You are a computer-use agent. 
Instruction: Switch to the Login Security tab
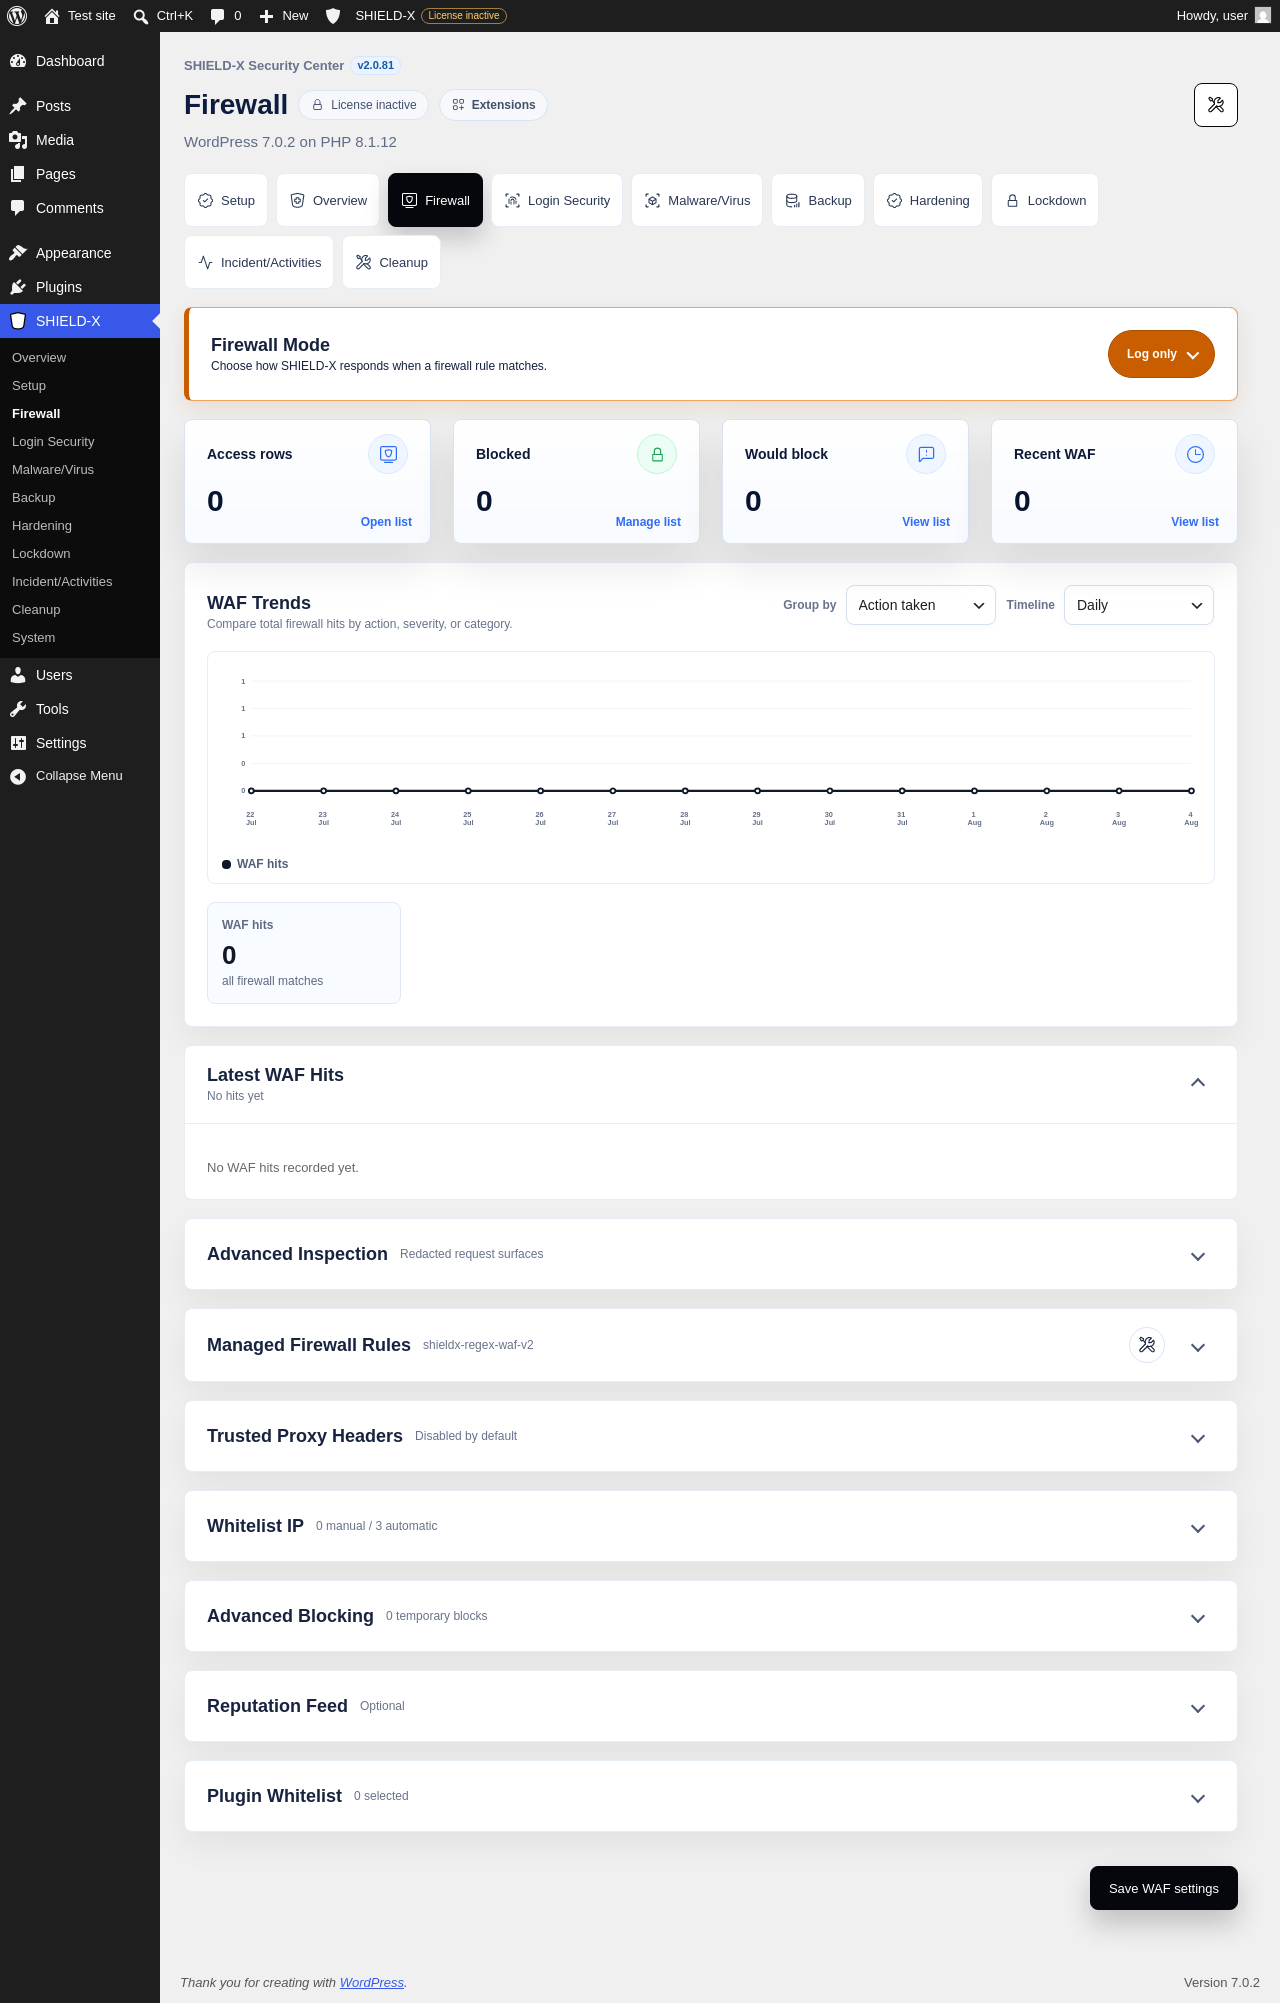coord(557,200)
